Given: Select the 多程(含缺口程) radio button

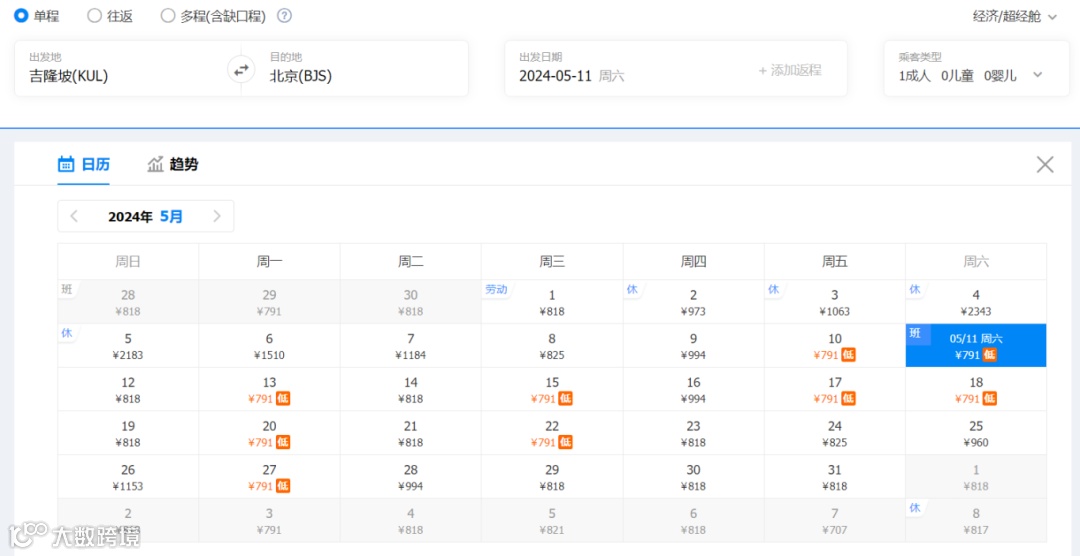Looking at the screenshot, I should point(167,16).
